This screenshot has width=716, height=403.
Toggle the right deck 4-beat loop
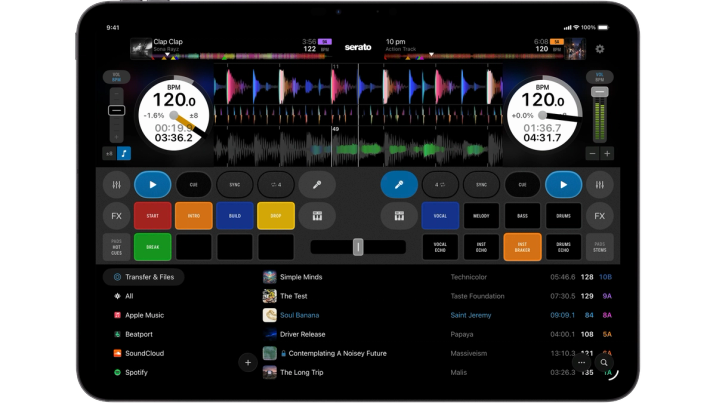pos(440,184)
